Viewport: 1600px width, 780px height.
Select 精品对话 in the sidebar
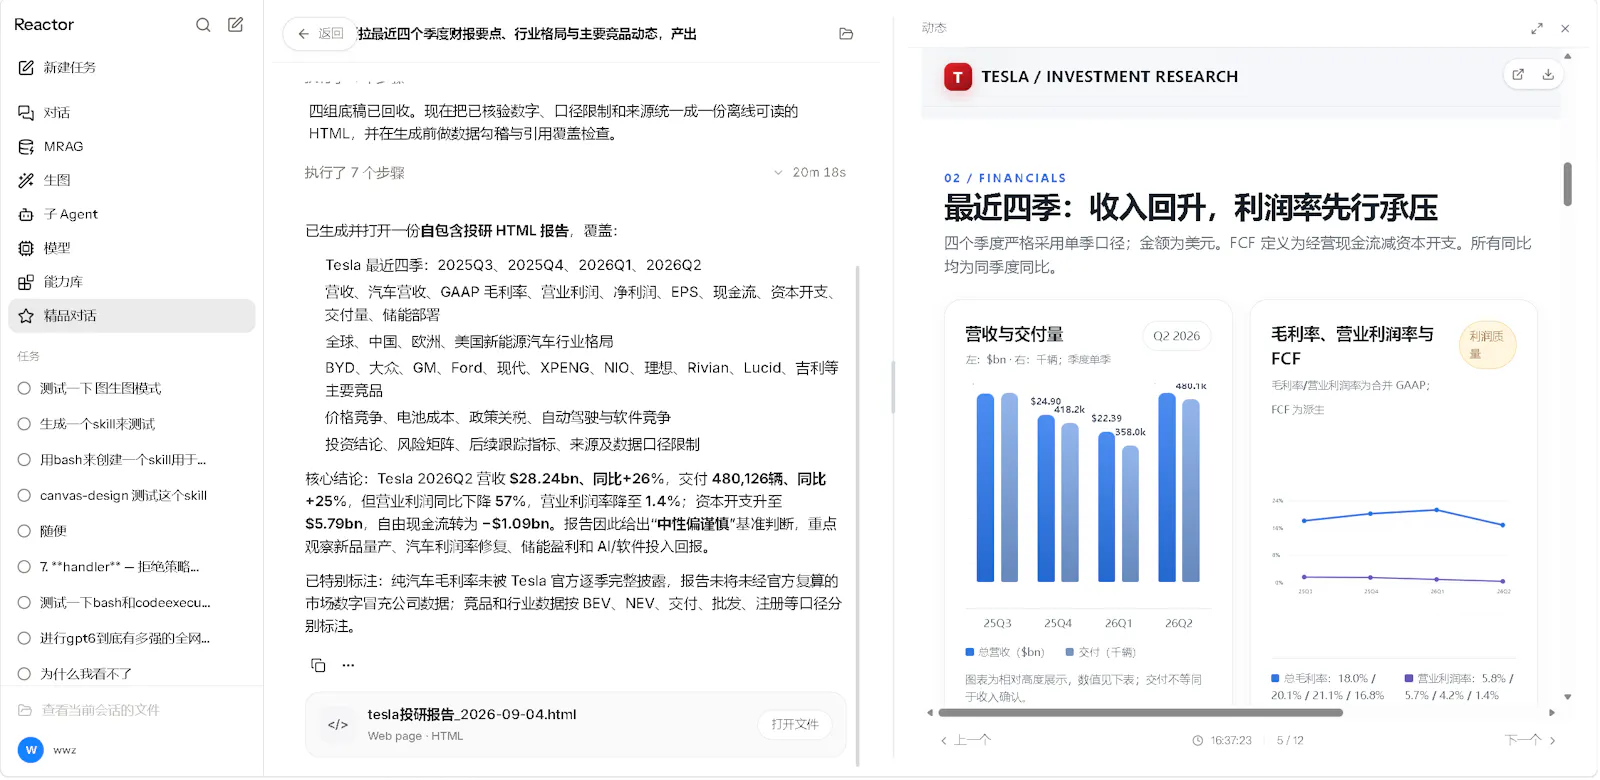(132, 316)
